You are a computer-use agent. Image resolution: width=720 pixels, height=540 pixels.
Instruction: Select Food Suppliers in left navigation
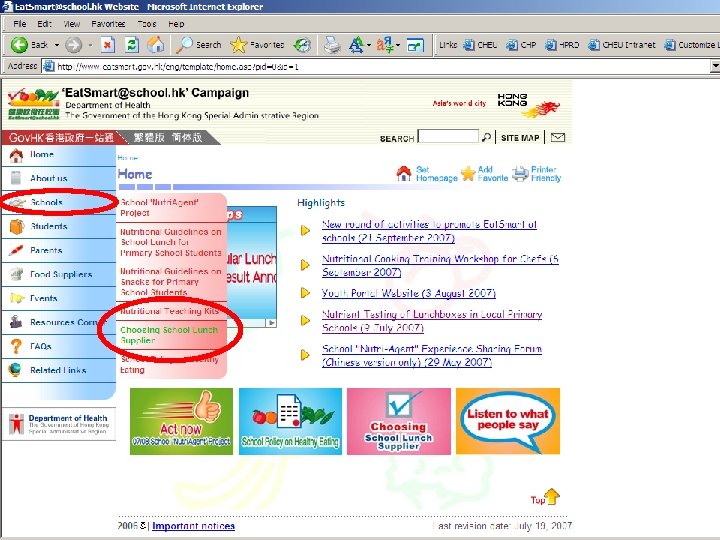click(x=58, y=274)
